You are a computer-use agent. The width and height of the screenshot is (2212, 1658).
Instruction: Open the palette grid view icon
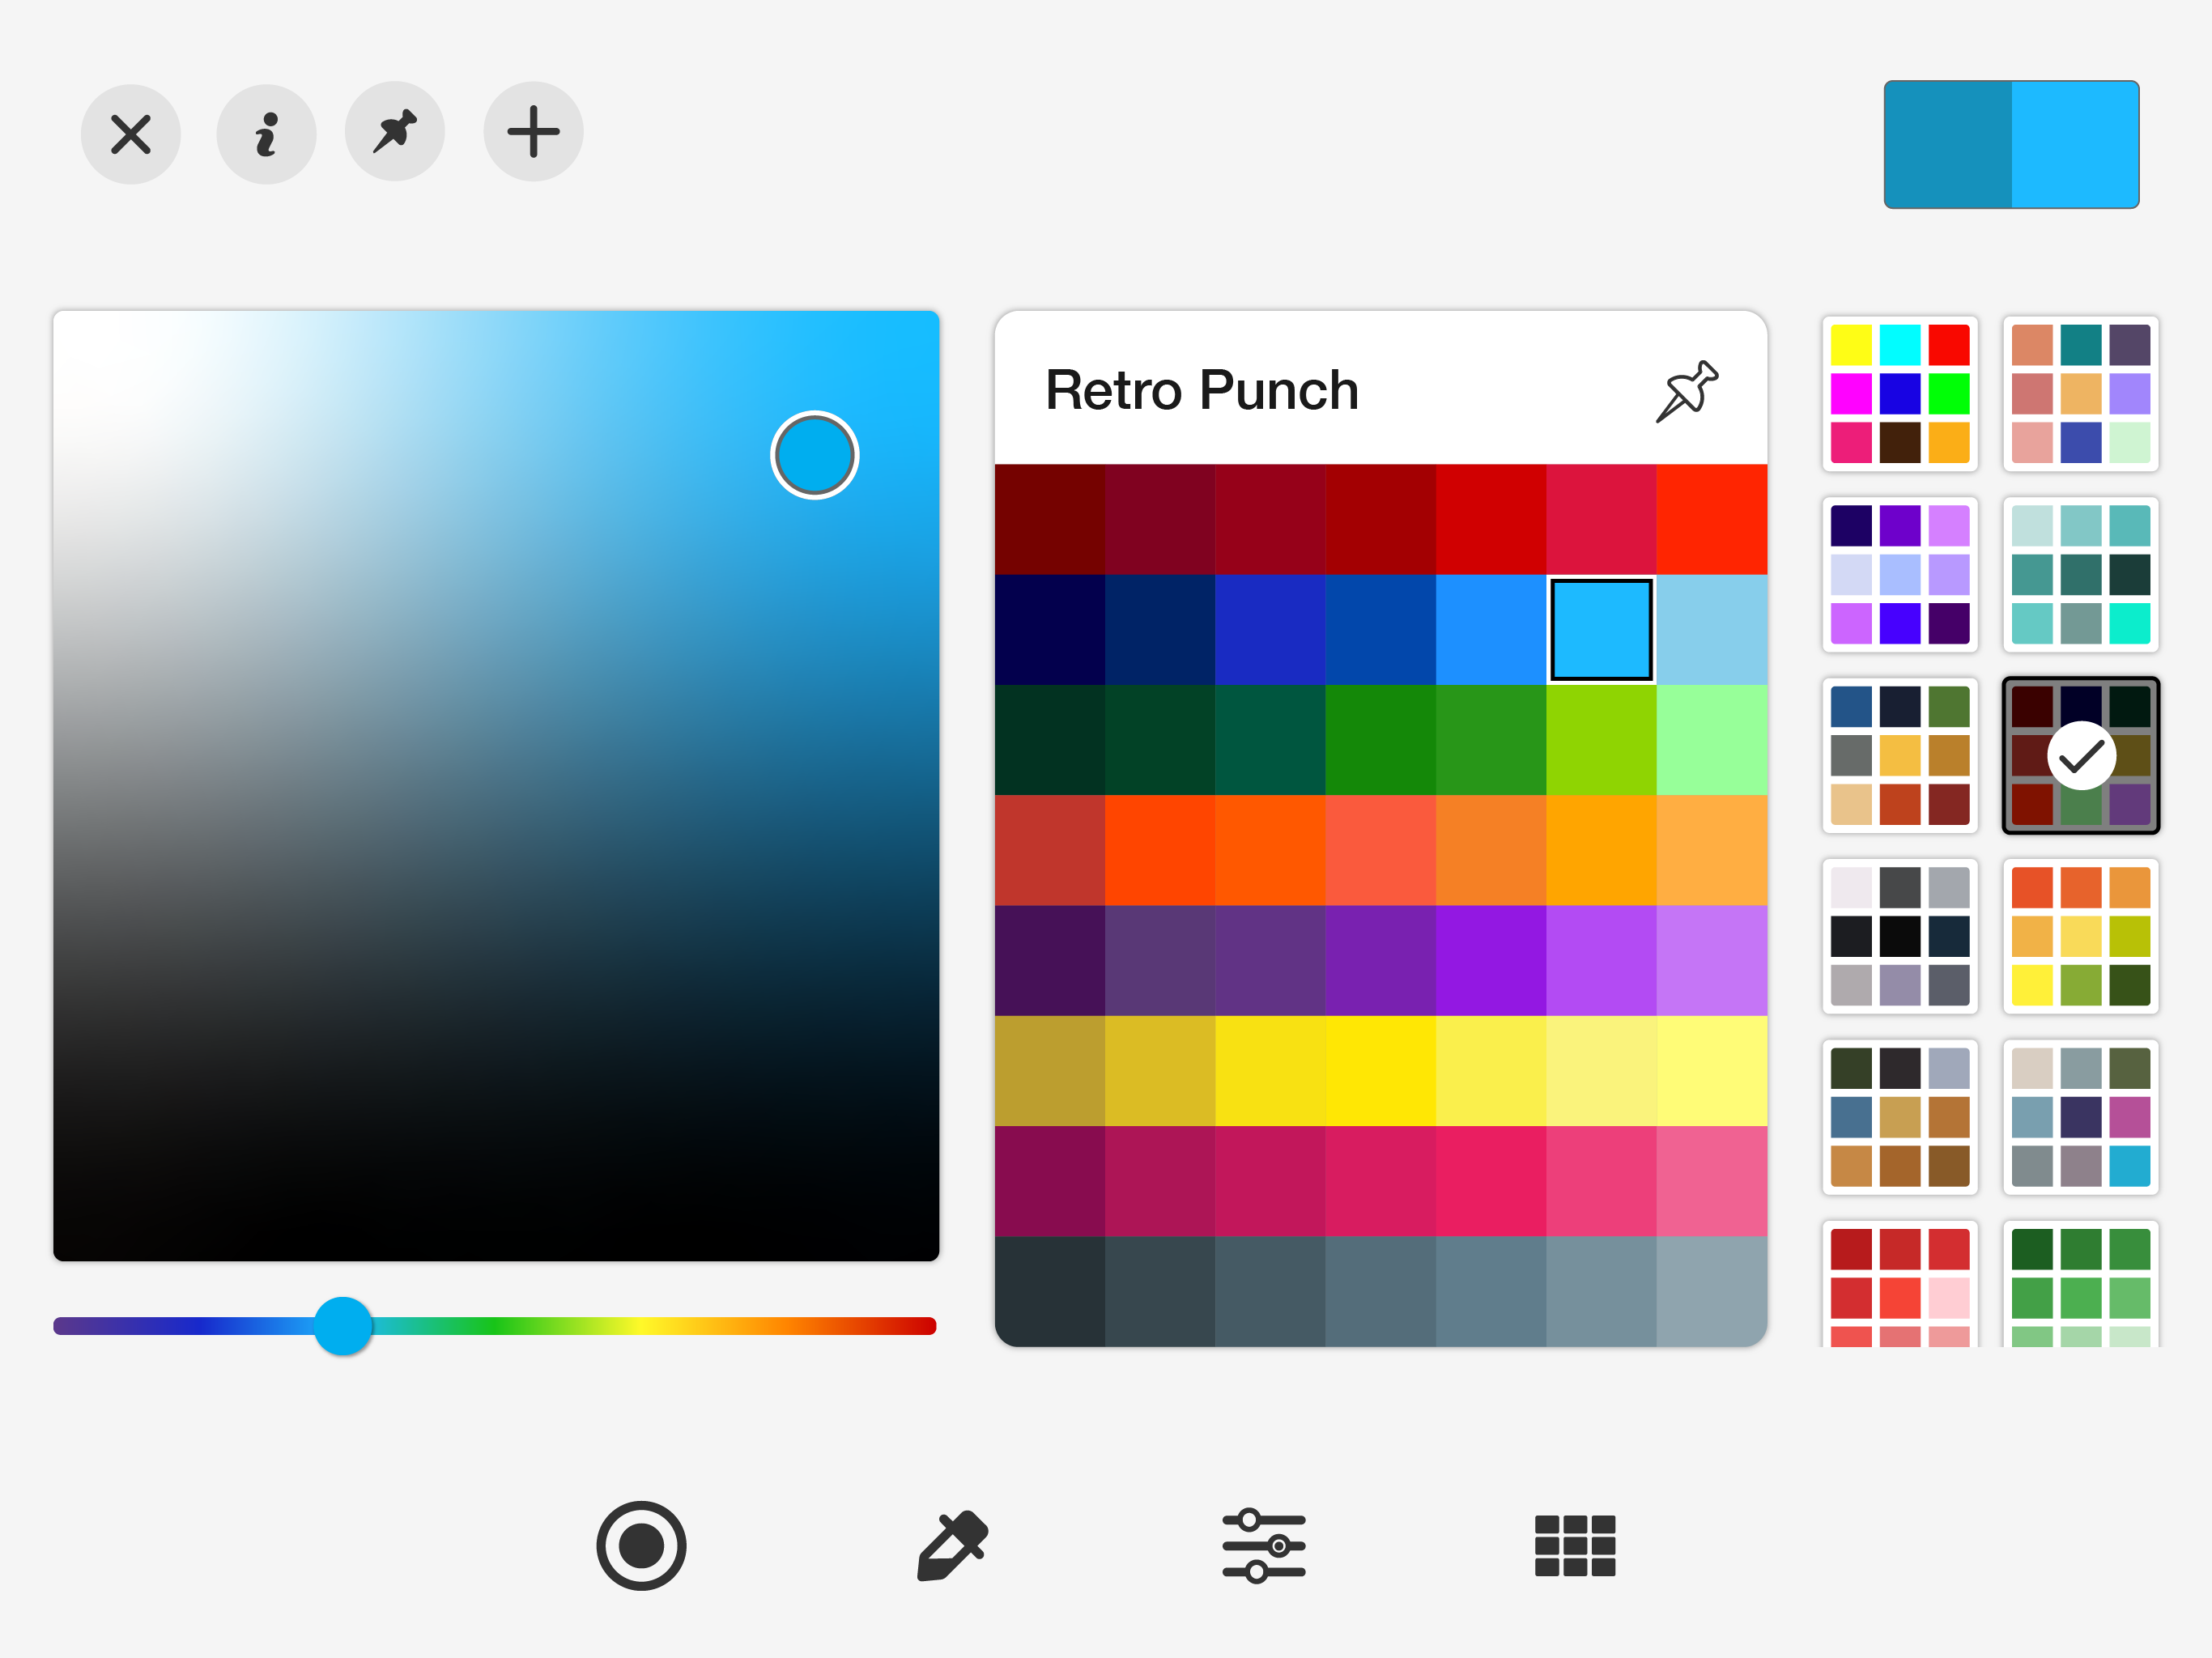pos(1575,1545)
